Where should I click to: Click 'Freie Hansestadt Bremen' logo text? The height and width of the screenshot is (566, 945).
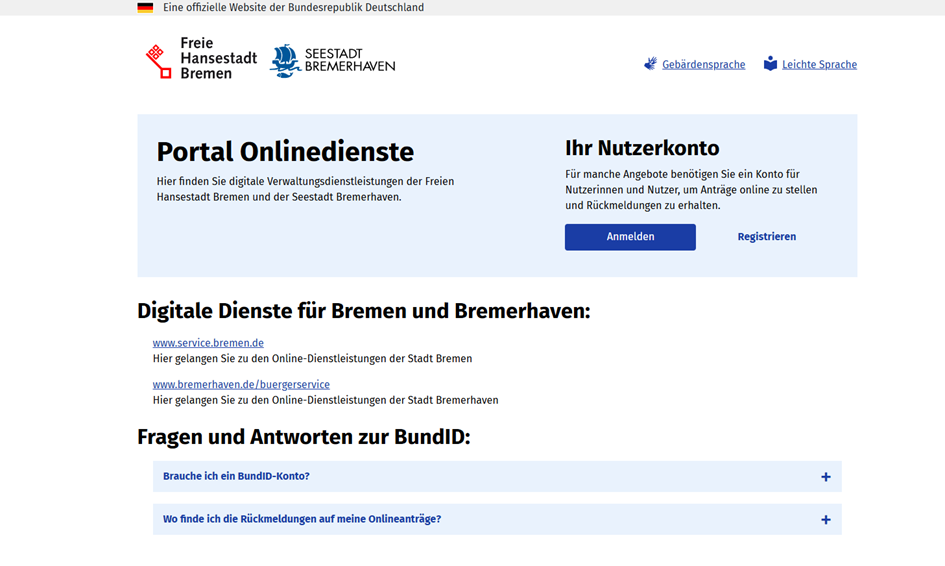[x=219, y=58]
